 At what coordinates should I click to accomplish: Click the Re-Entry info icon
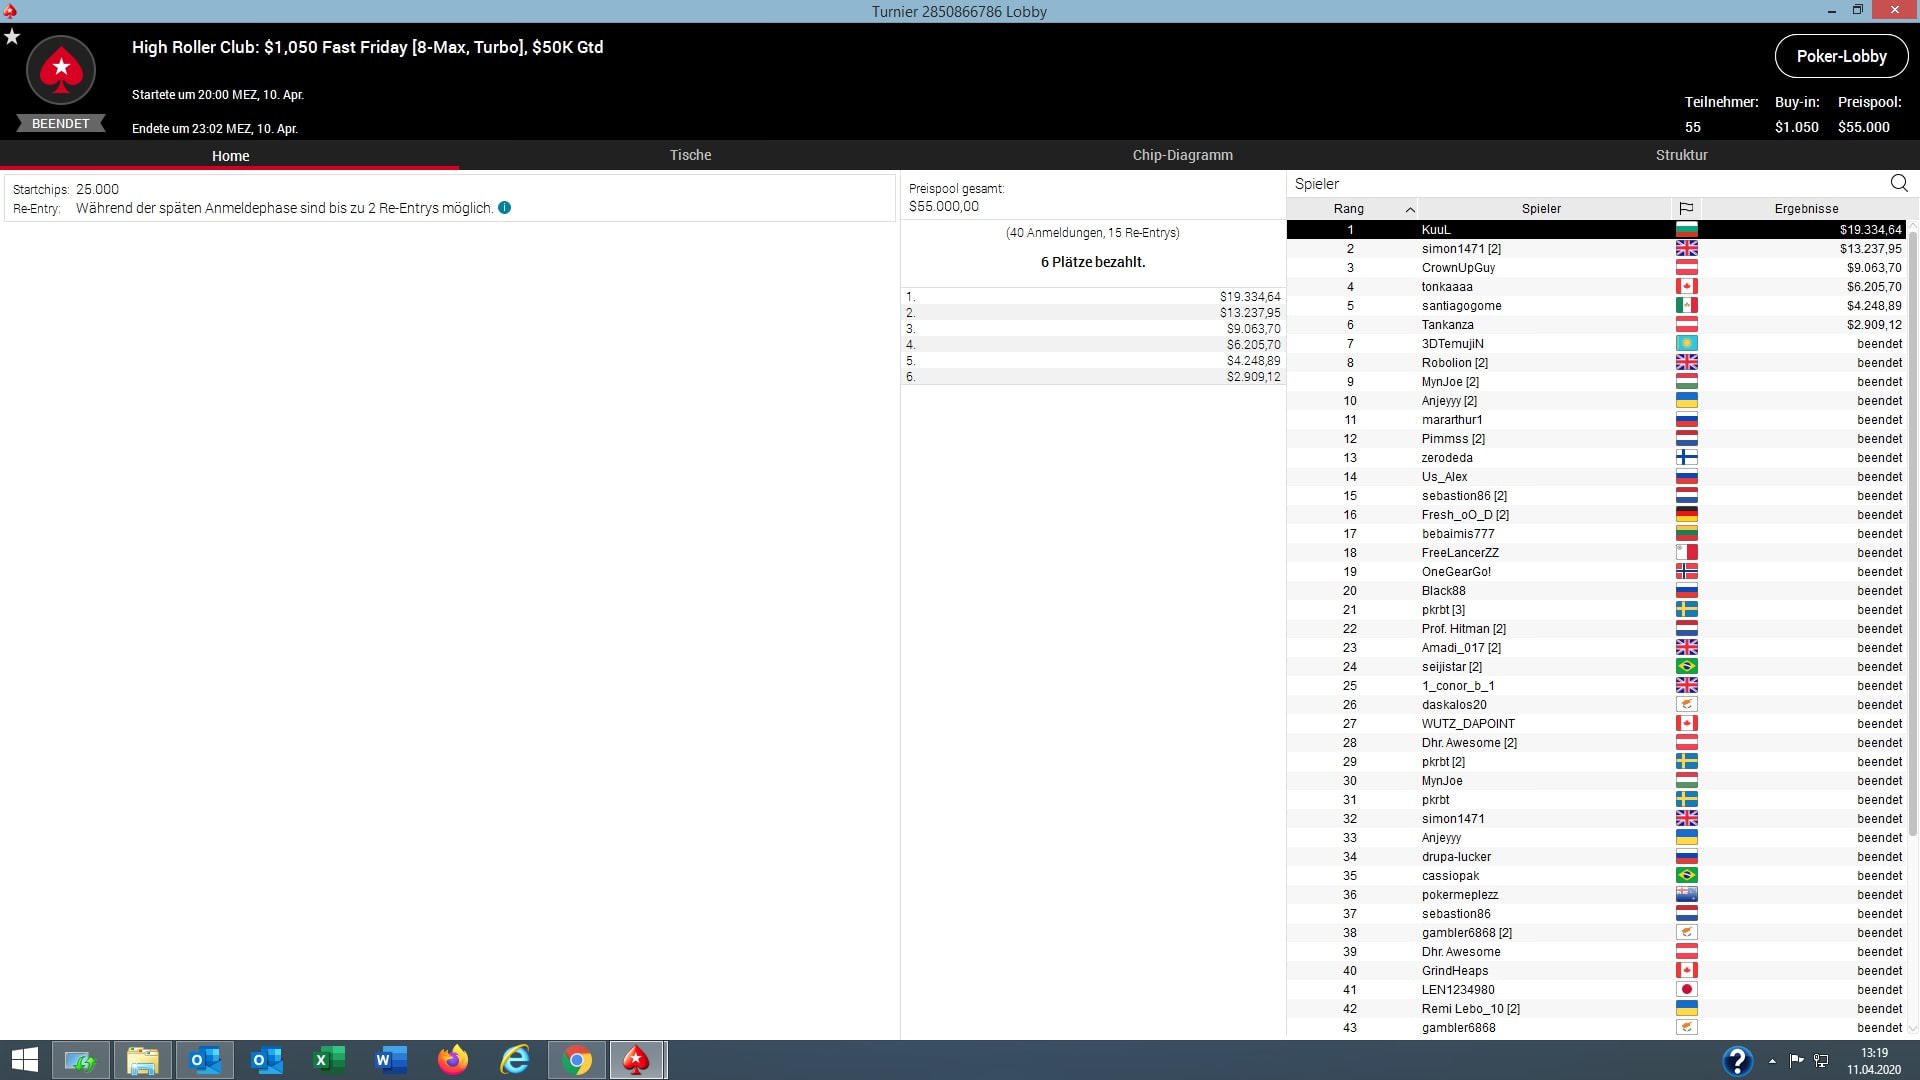504,208
